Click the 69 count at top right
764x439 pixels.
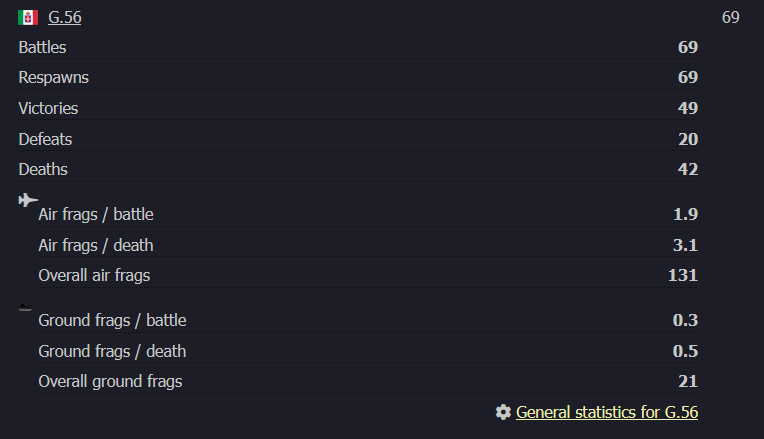(x=730, y=17)
